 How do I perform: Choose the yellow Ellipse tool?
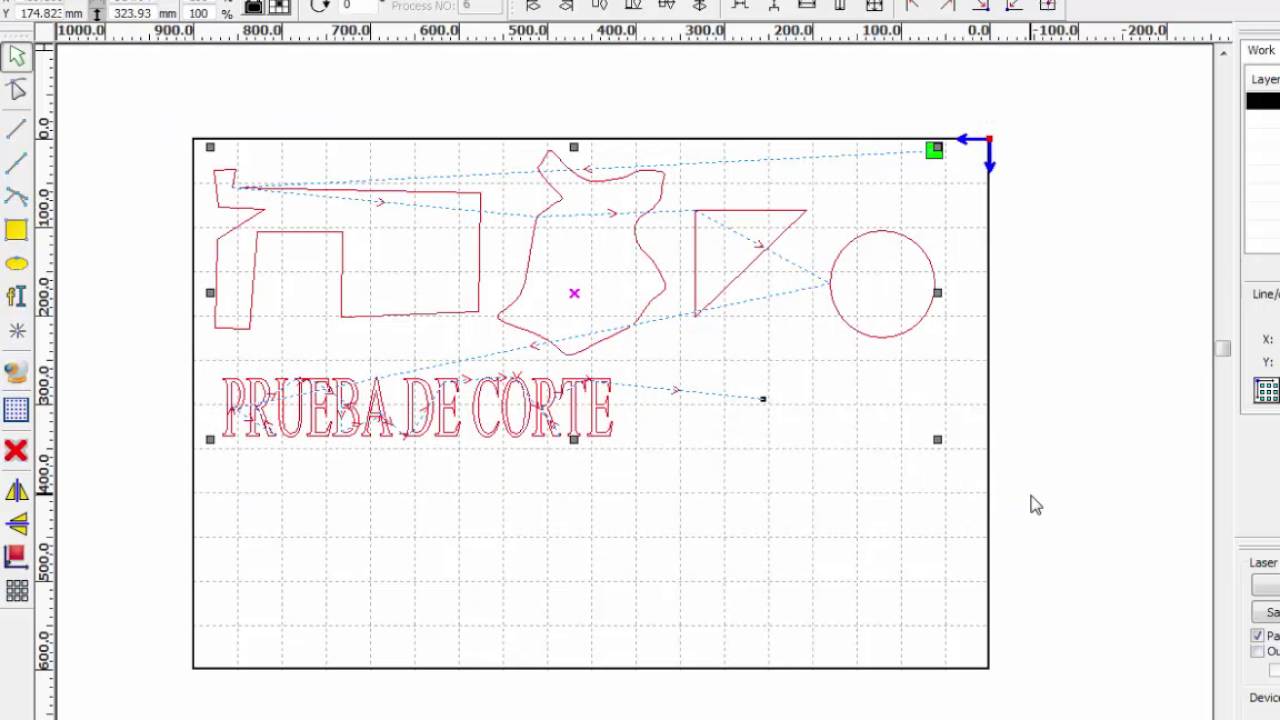click(x=16, y=264)
